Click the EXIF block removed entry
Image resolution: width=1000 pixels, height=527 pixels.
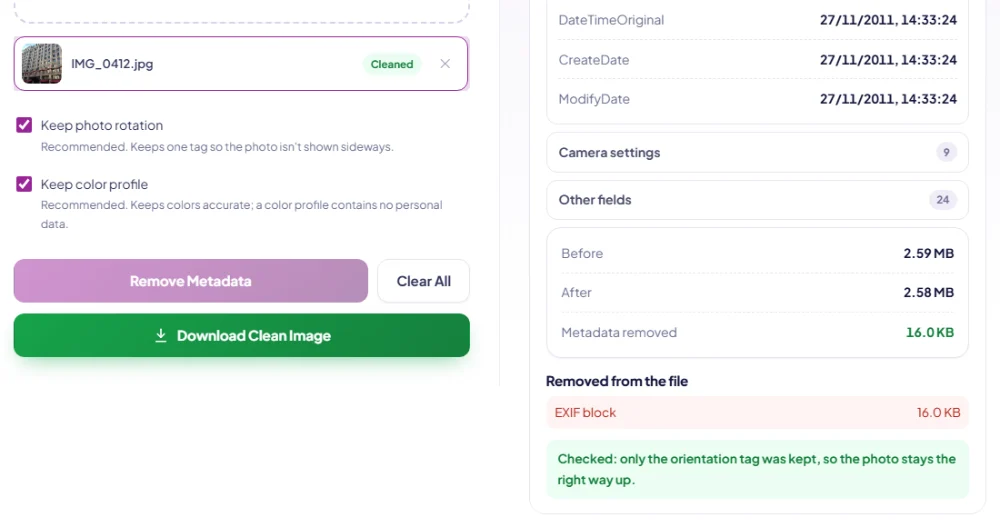coord(758,413)
